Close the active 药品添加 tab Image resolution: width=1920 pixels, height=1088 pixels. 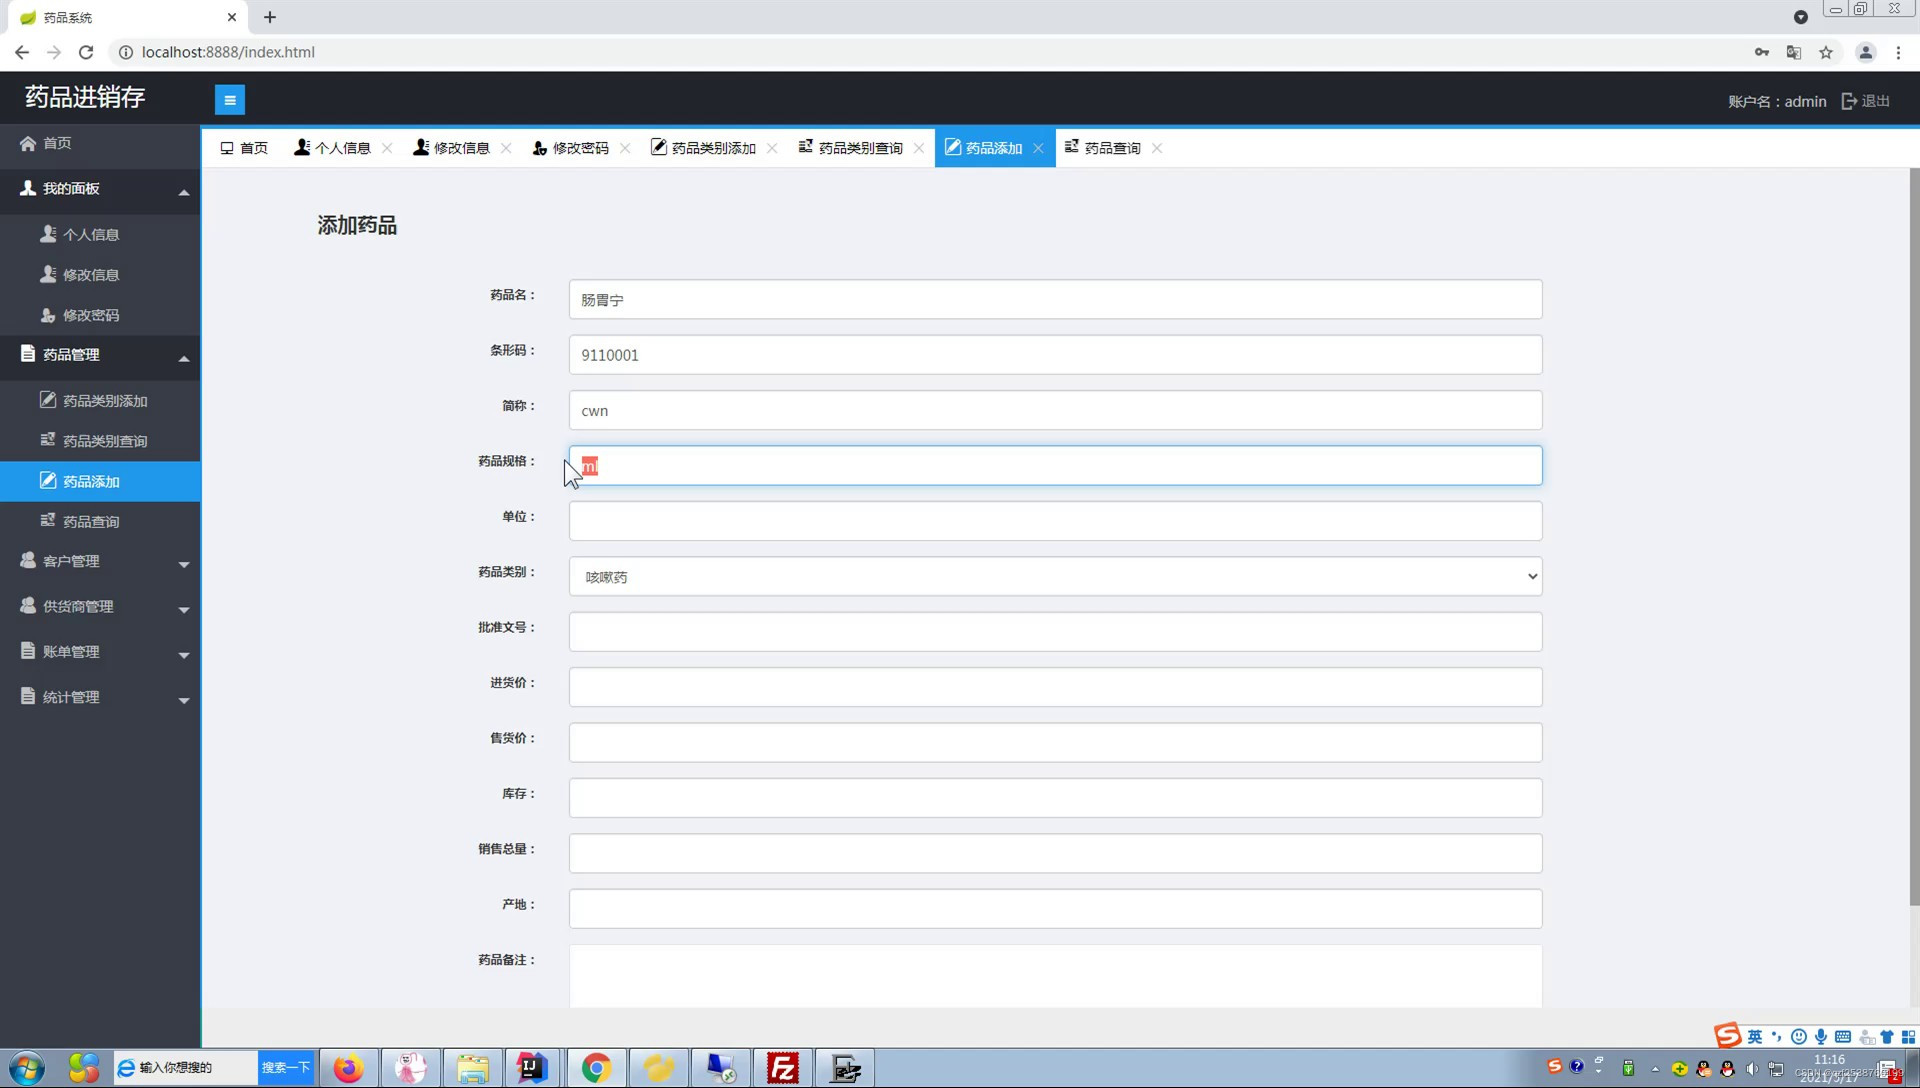[x=1038, y=148]
